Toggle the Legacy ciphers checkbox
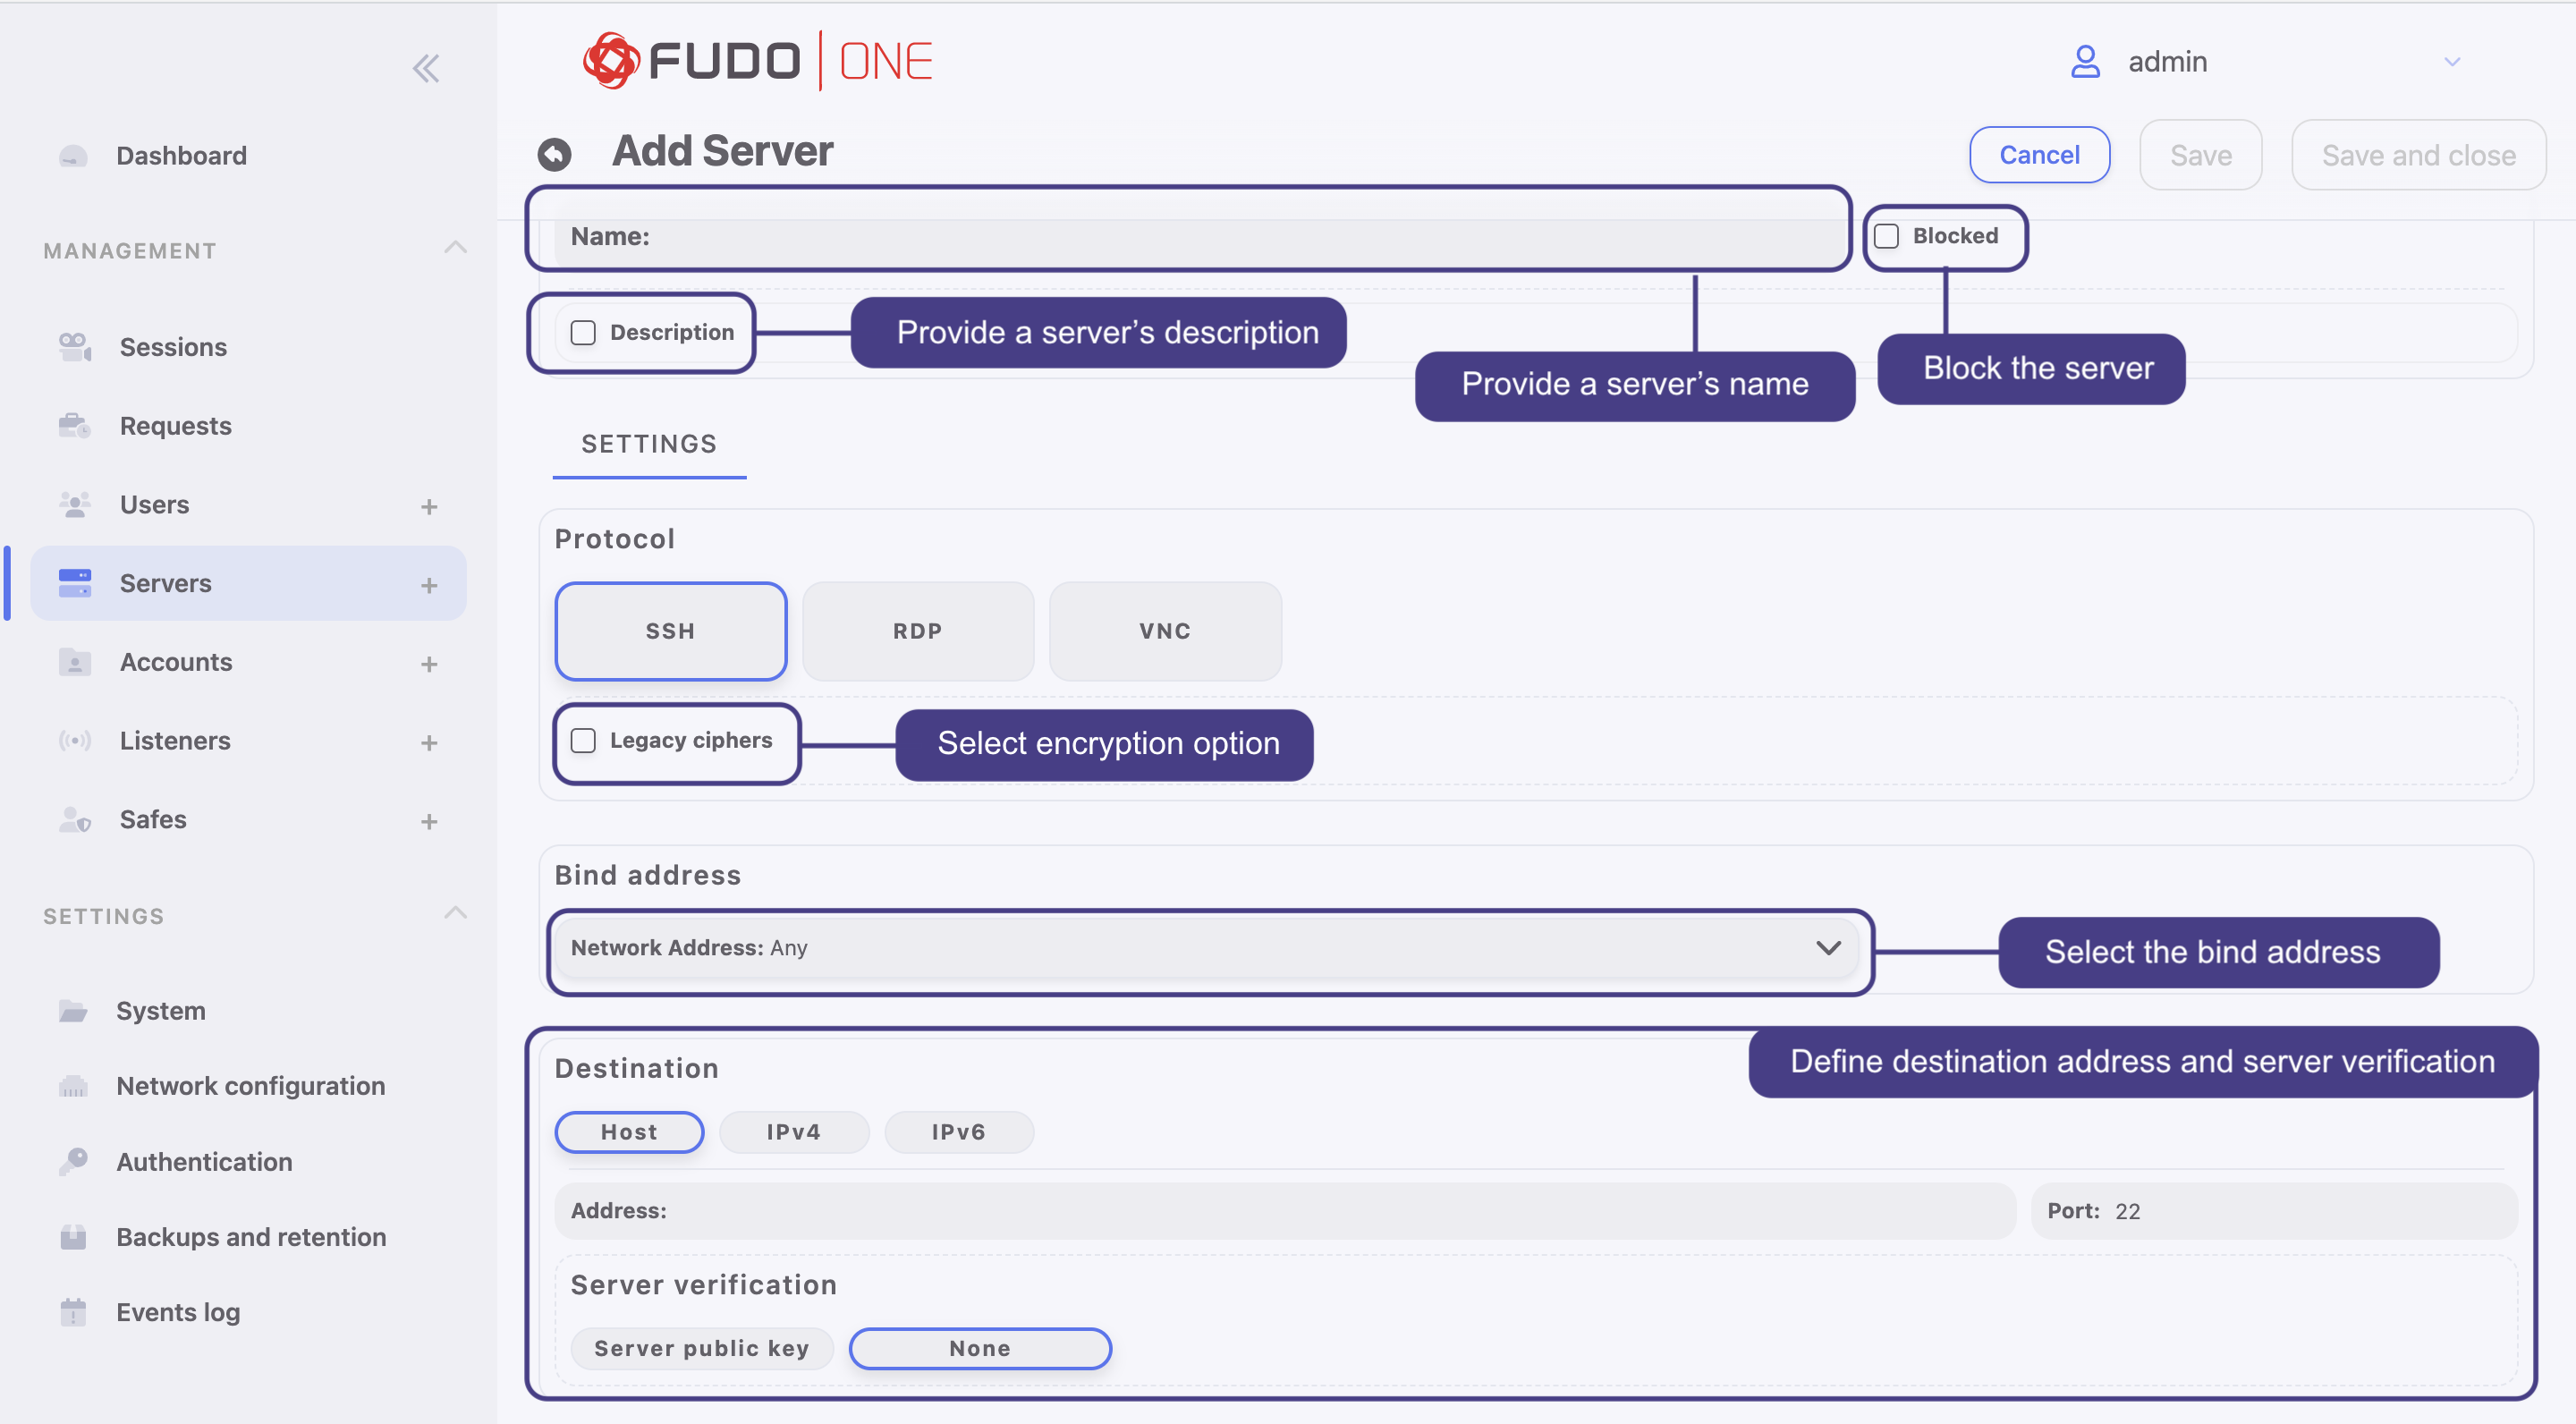This screenshot has height=1424, width=2576. tap(584, 738)
